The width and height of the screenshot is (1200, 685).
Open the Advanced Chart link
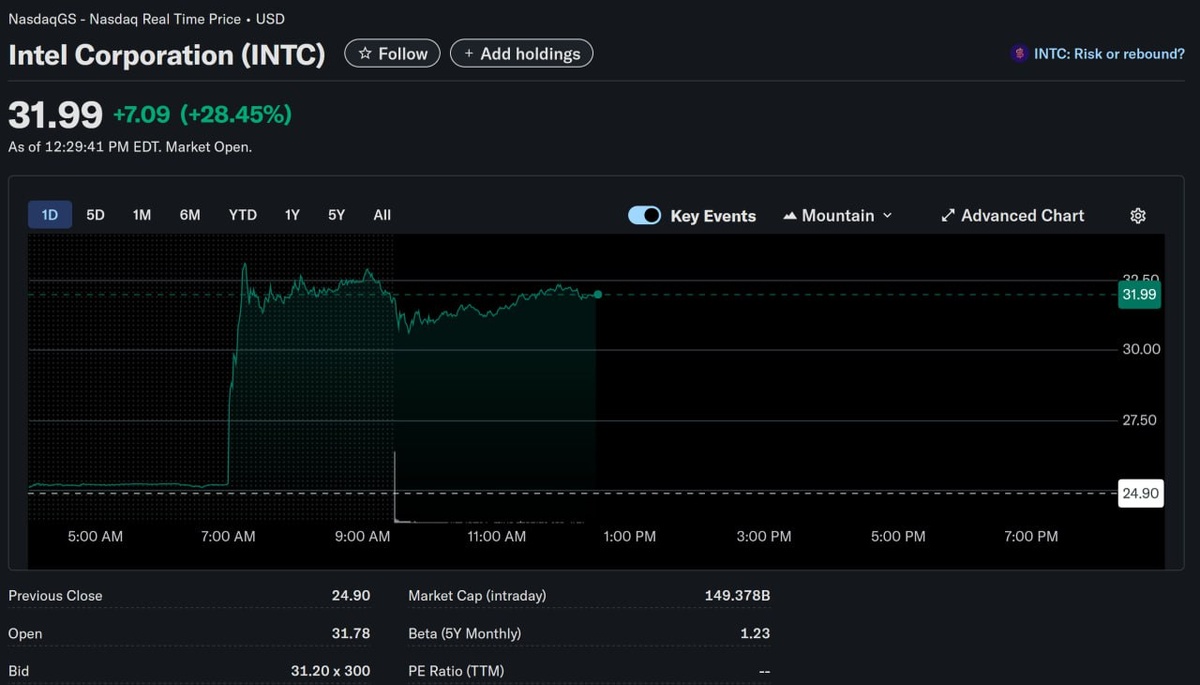[x=1013, y=216]
